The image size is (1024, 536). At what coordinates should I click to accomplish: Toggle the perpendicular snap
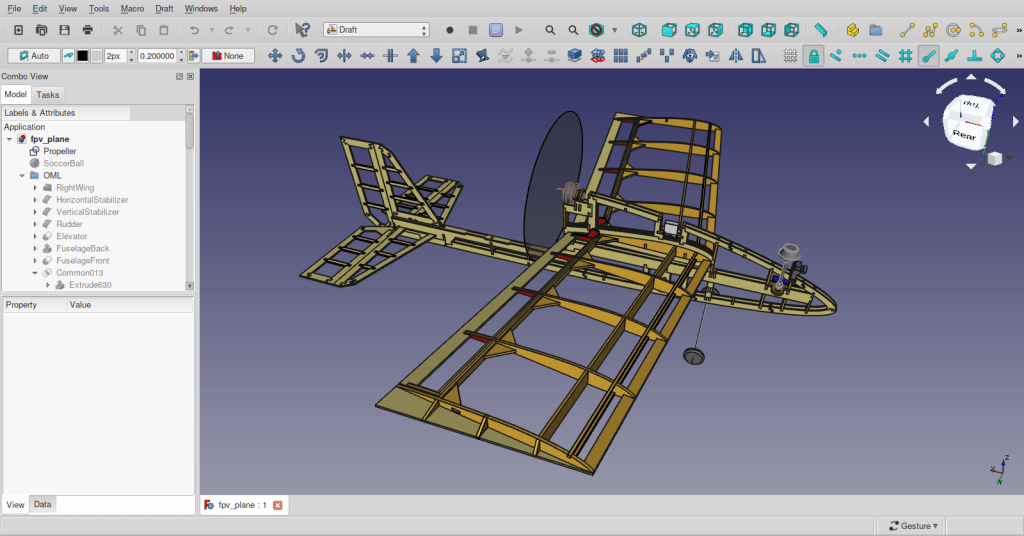974,56
